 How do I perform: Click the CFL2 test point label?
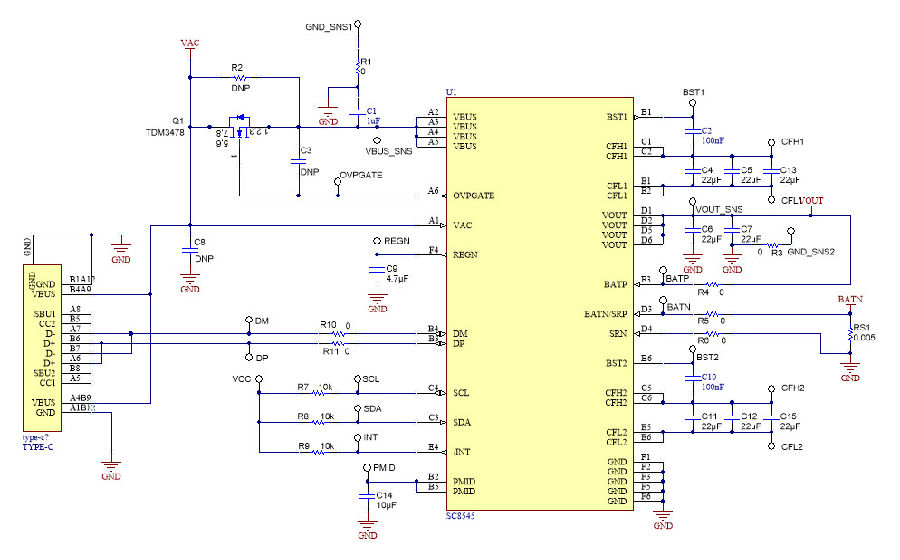coord(792,447)
